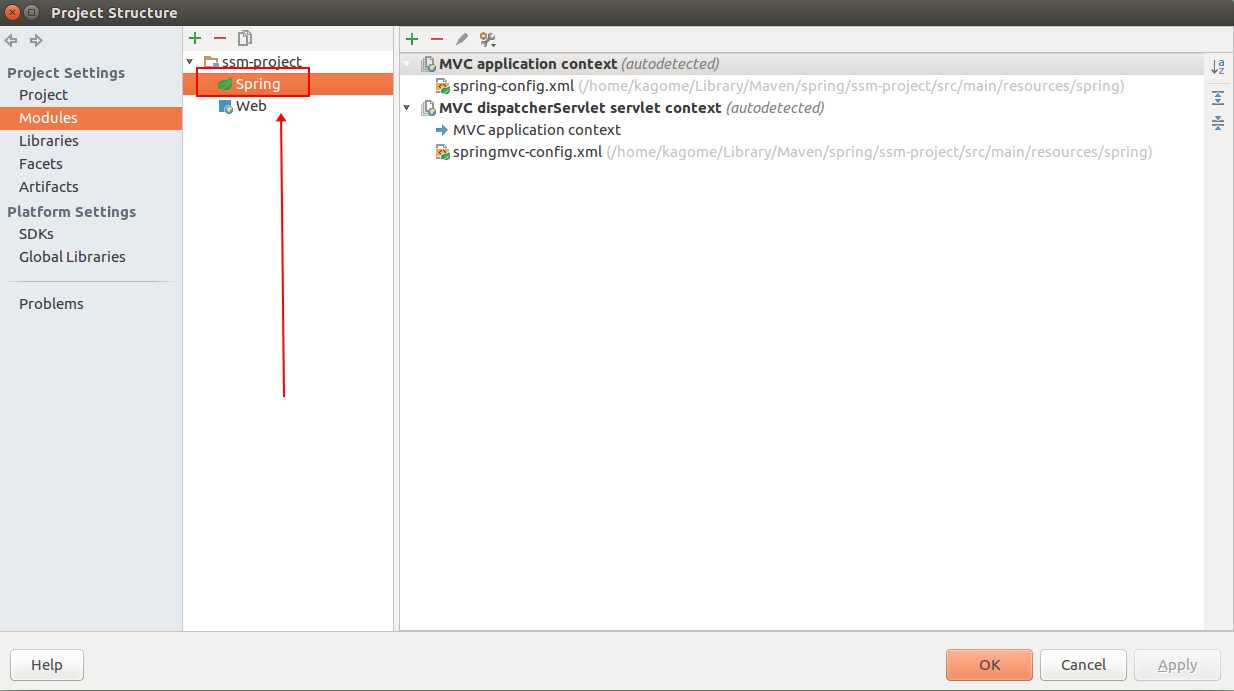1234x691 pixels.
Task: Collapse MVC dispatcherServlet servlet context node
Action: 407,108
